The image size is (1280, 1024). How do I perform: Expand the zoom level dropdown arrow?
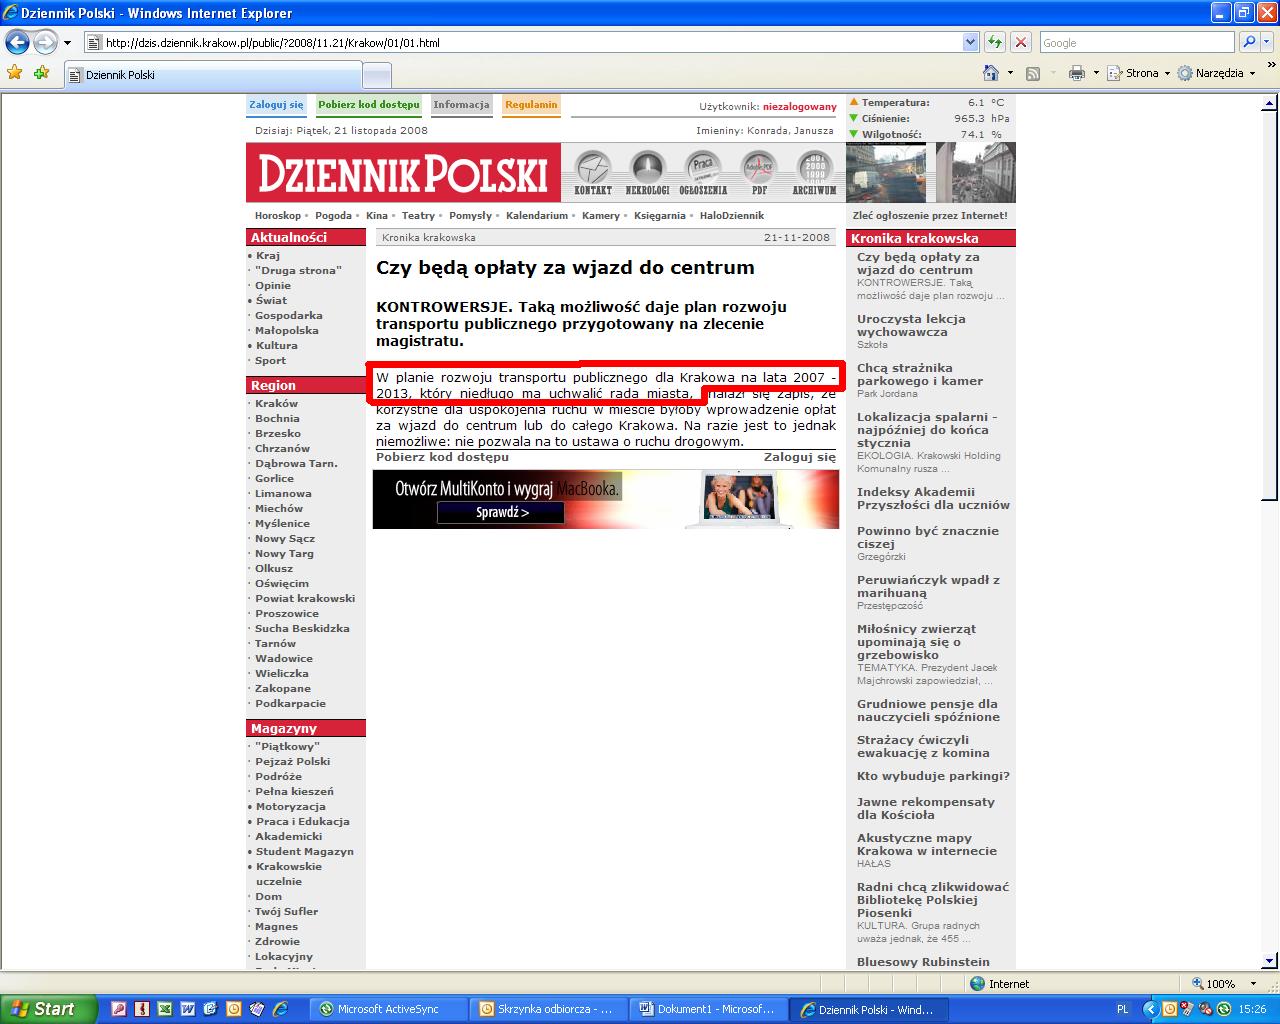1254,984
